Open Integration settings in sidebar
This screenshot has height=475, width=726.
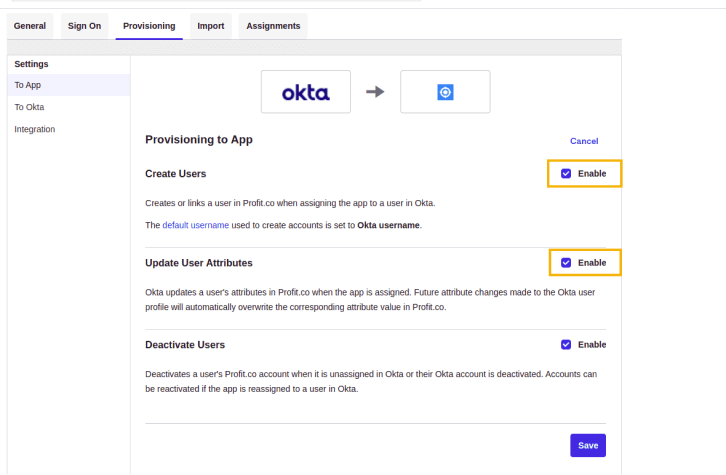click(x=69, y=129)
